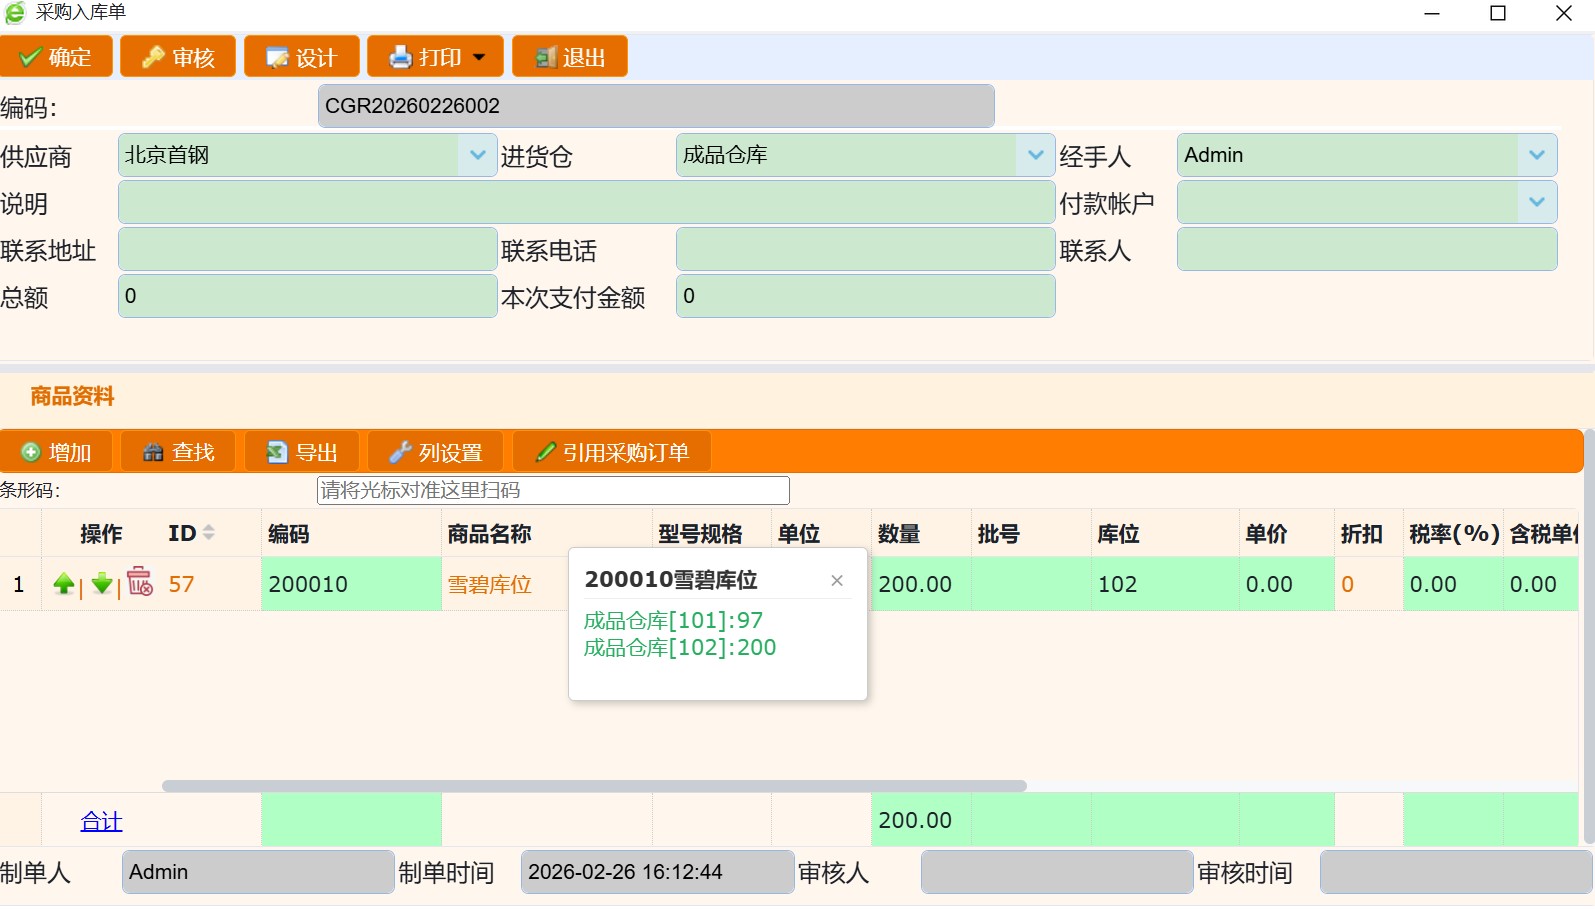Exit the form via 退出
The height and width of the screenshot is (909, 1595).
coord(570,57)
